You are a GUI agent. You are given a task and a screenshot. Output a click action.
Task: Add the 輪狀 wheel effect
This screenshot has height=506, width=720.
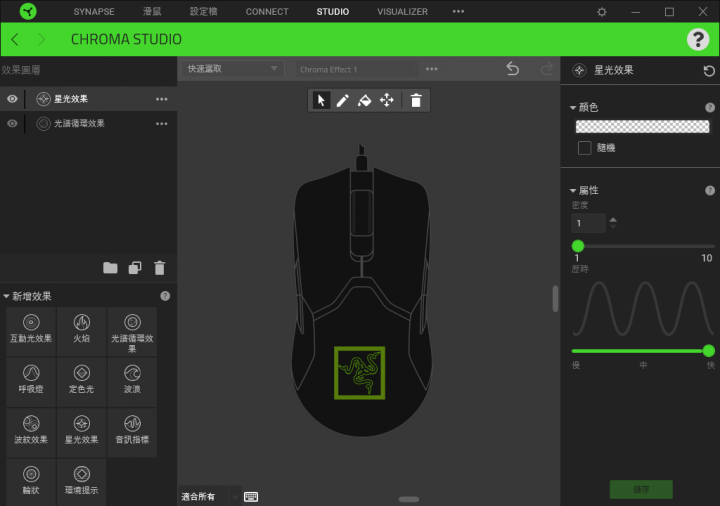[x=31, y=482]
